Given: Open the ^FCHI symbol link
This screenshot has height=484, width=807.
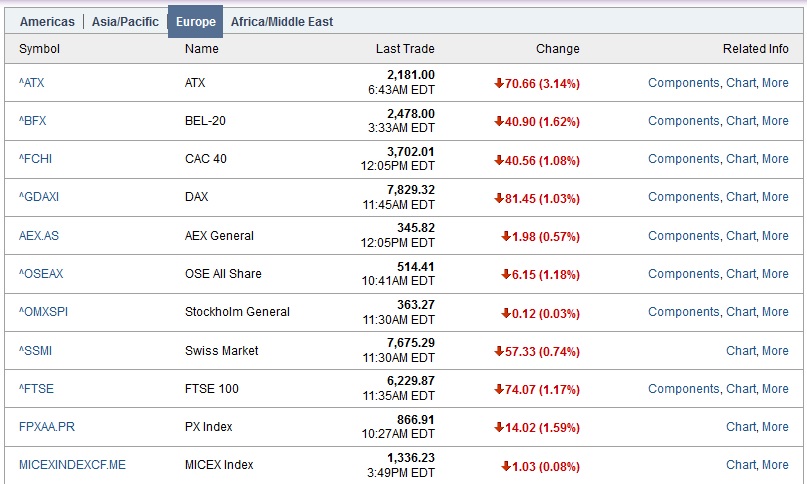Looking at the screenshot, I should click(x=36, y=159).
